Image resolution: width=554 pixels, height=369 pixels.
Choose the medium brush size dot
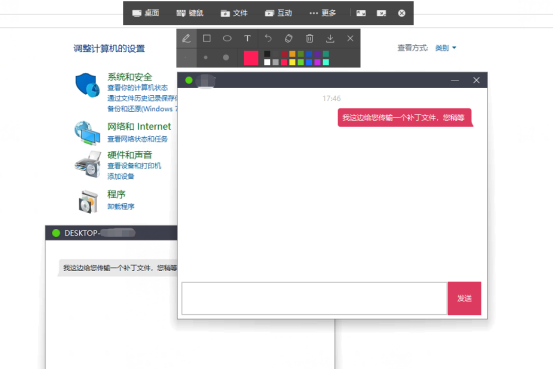(x=206, y=58)
